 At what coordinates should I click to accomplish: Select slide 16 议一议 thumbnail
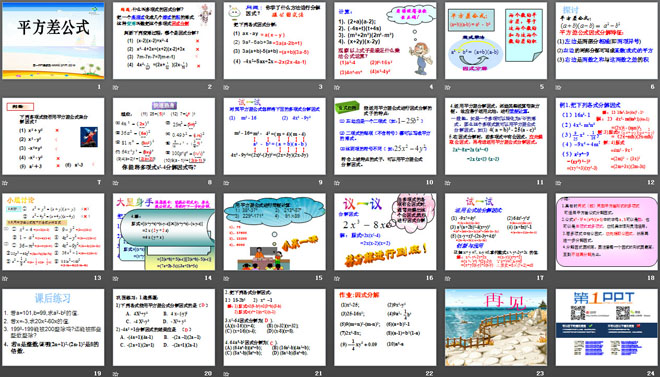point(385,231)
